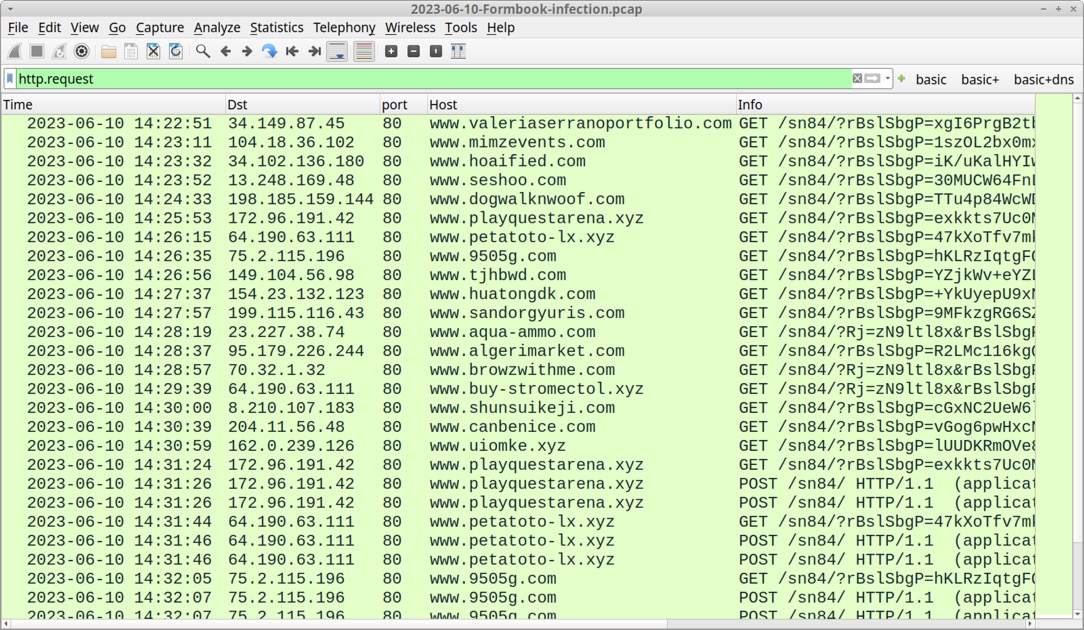Select the www.seshoo.com request row
The image size is (1084, 630).
[x=518, y=180]
